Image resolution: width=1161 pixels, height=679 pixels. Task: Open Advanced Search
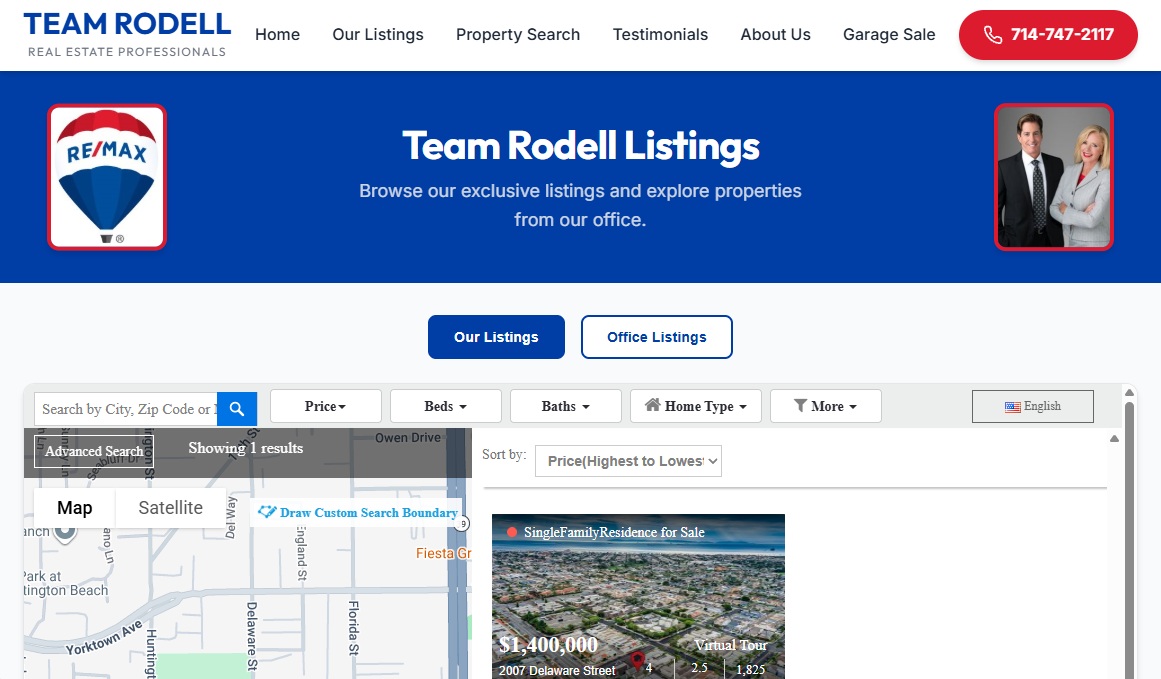93,452
